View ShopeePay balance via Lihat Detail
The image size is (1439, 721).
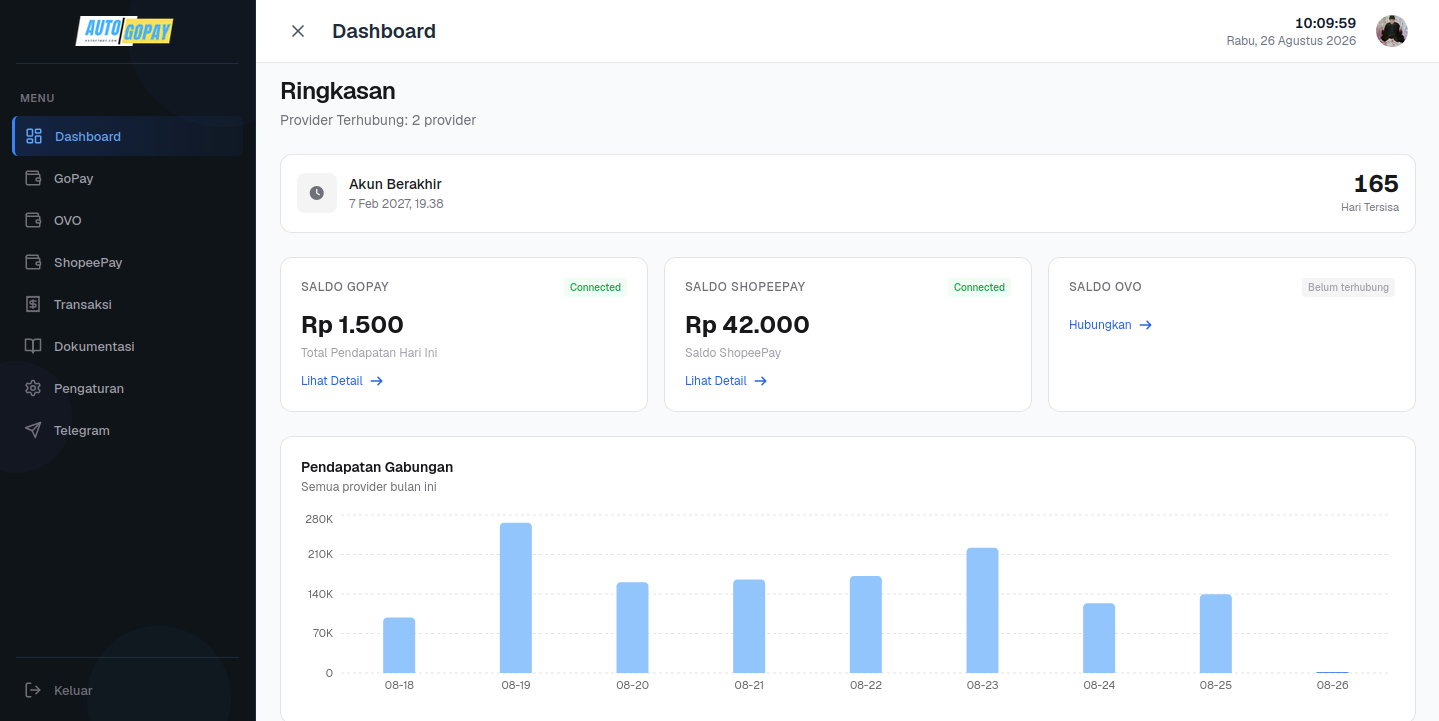tap(726, 381)
